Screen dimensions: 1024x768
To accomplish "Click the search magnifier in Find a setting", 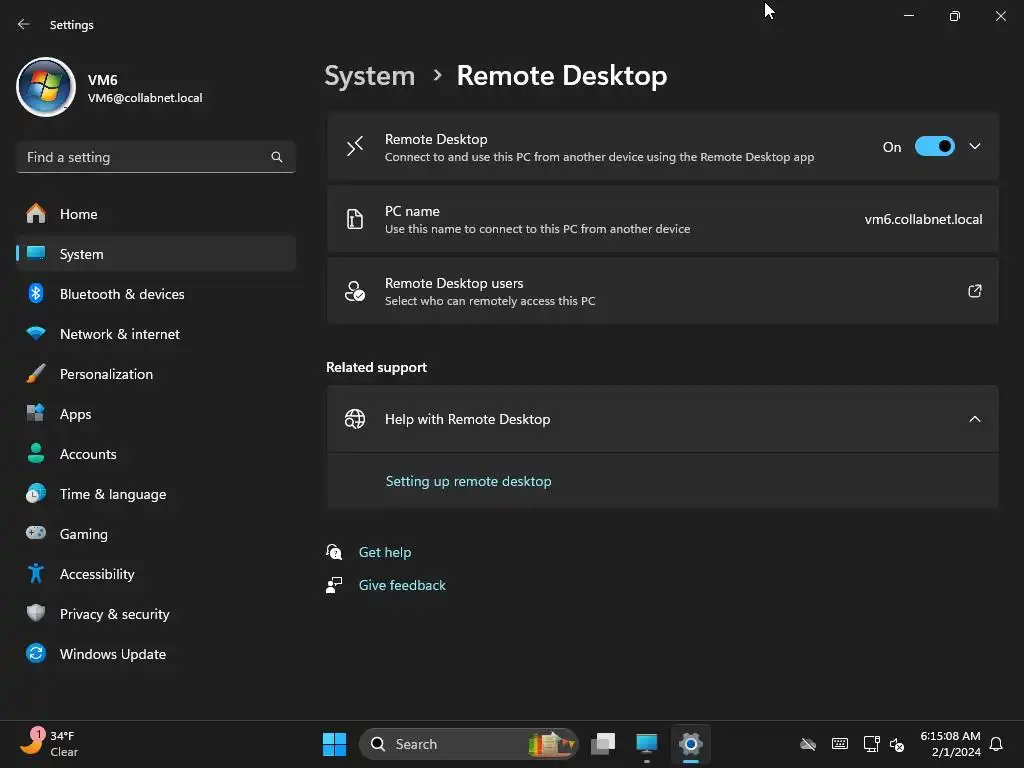I will point(277,157).
